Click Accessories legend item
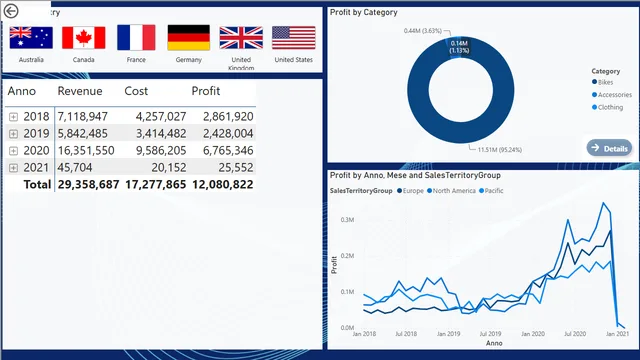The height and width of the screenshot is (360, 640). point(612,95)
